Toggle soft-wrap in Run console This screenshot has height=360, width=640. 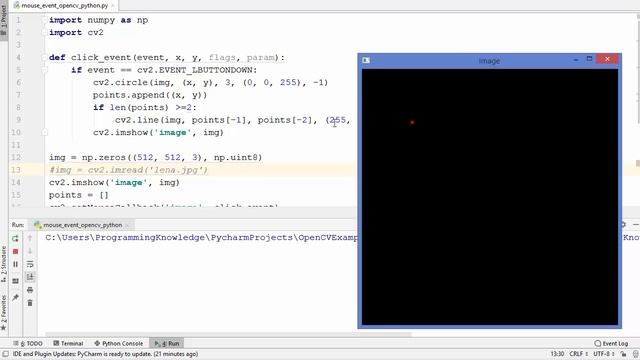coord(30,264)
